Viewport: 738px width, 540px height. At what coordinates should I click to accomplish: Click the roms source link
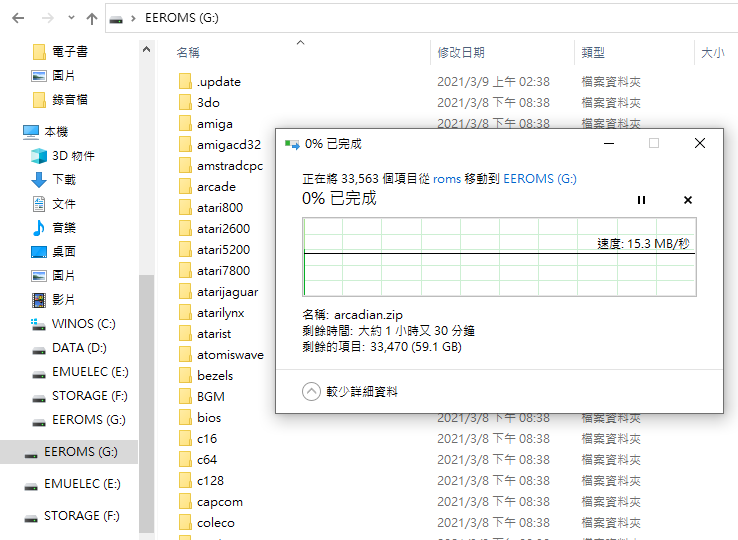tap(446, 179)
